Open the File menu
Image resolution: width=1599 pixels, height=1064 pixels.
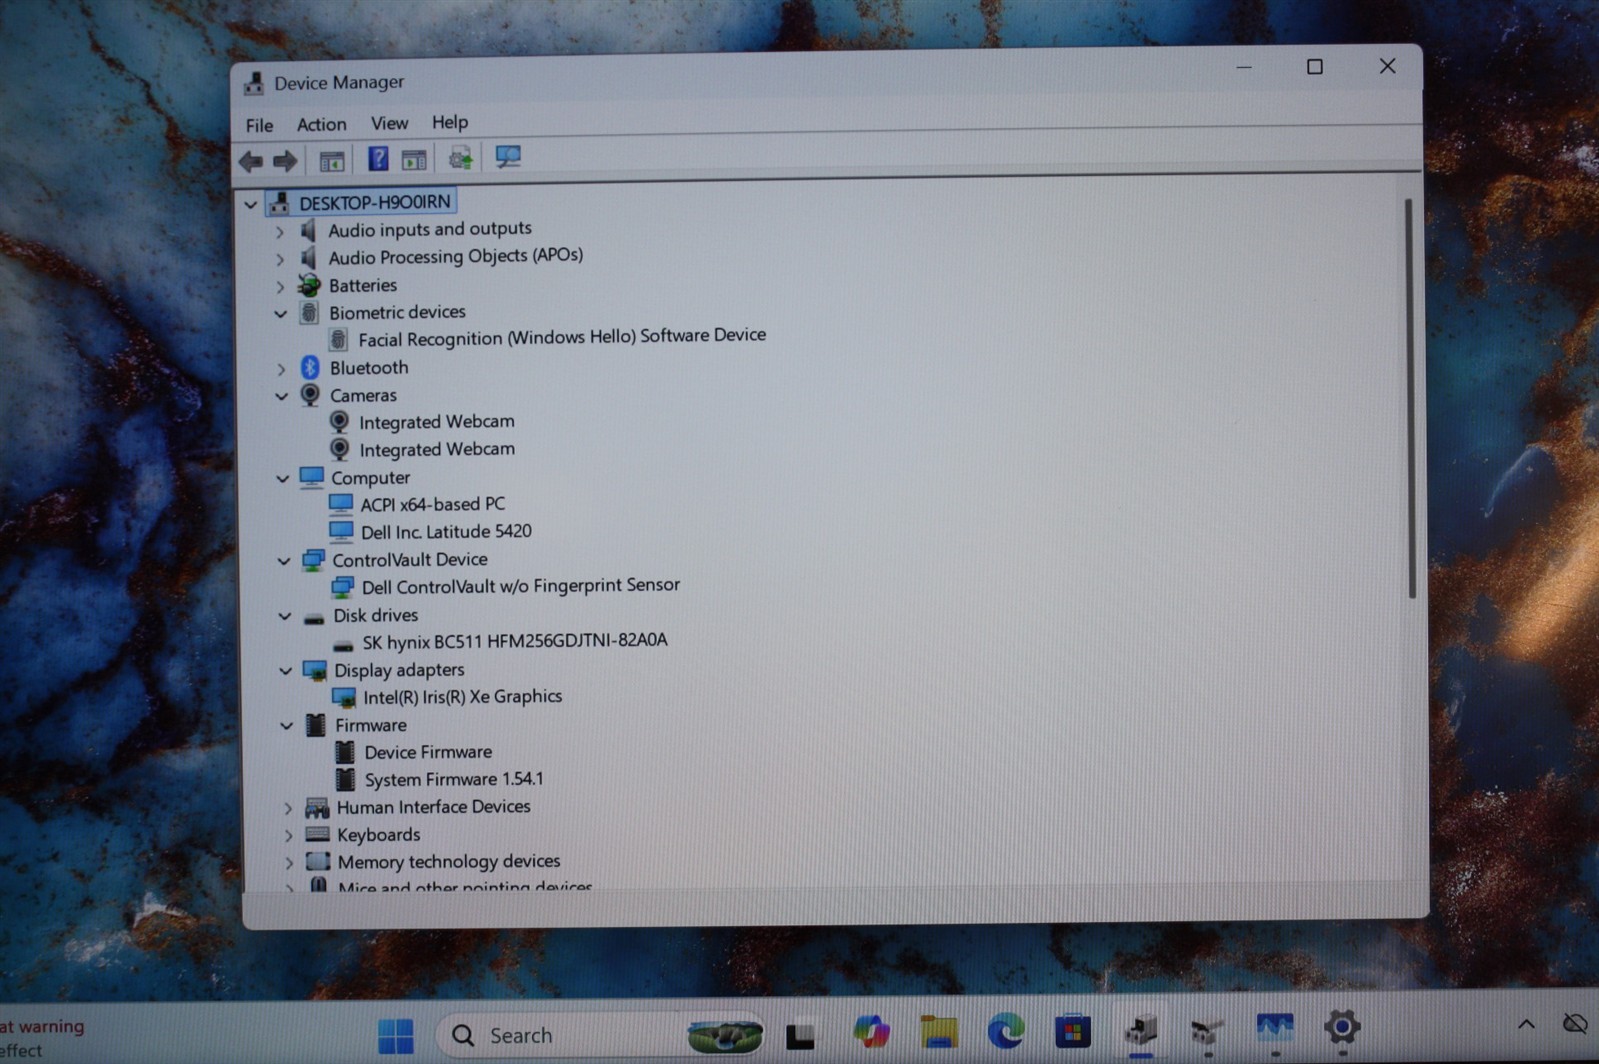(259, 125)
